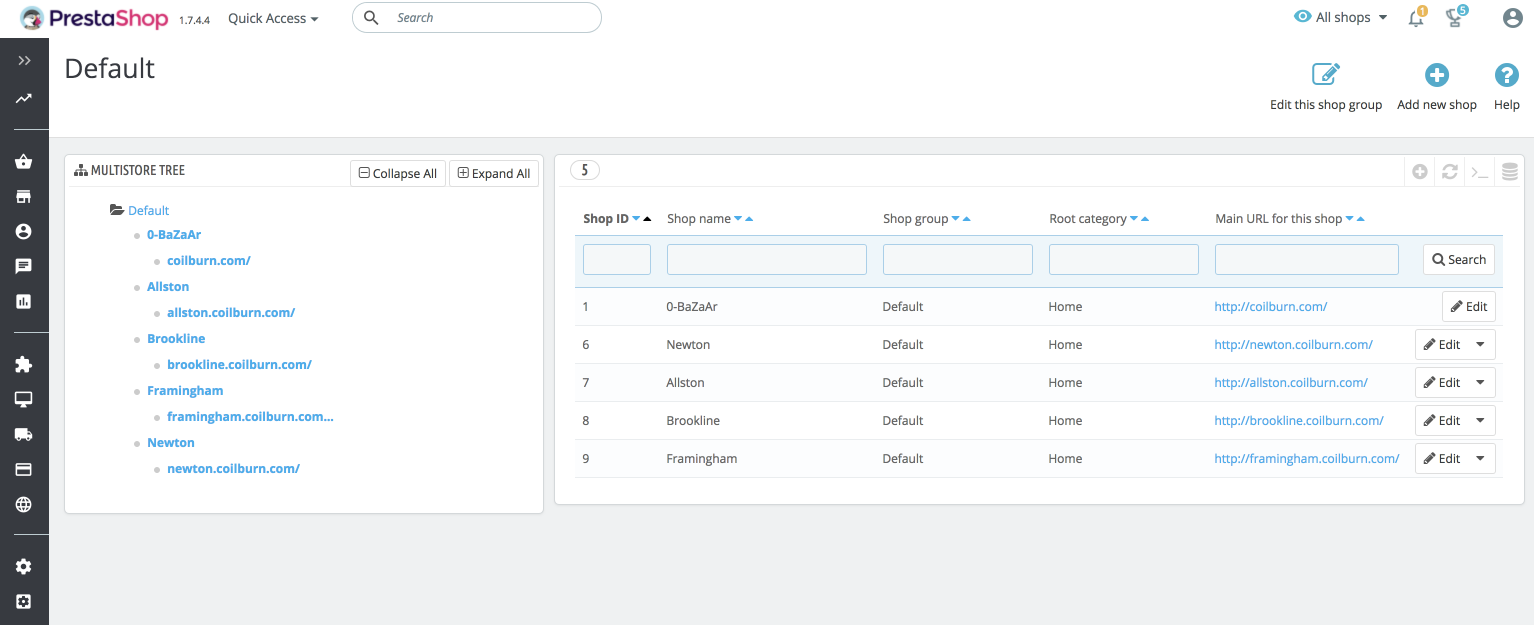Screen dimensions: 1534x625
Task: Open the user profile avatar icon
Action: pos(1512,18)
